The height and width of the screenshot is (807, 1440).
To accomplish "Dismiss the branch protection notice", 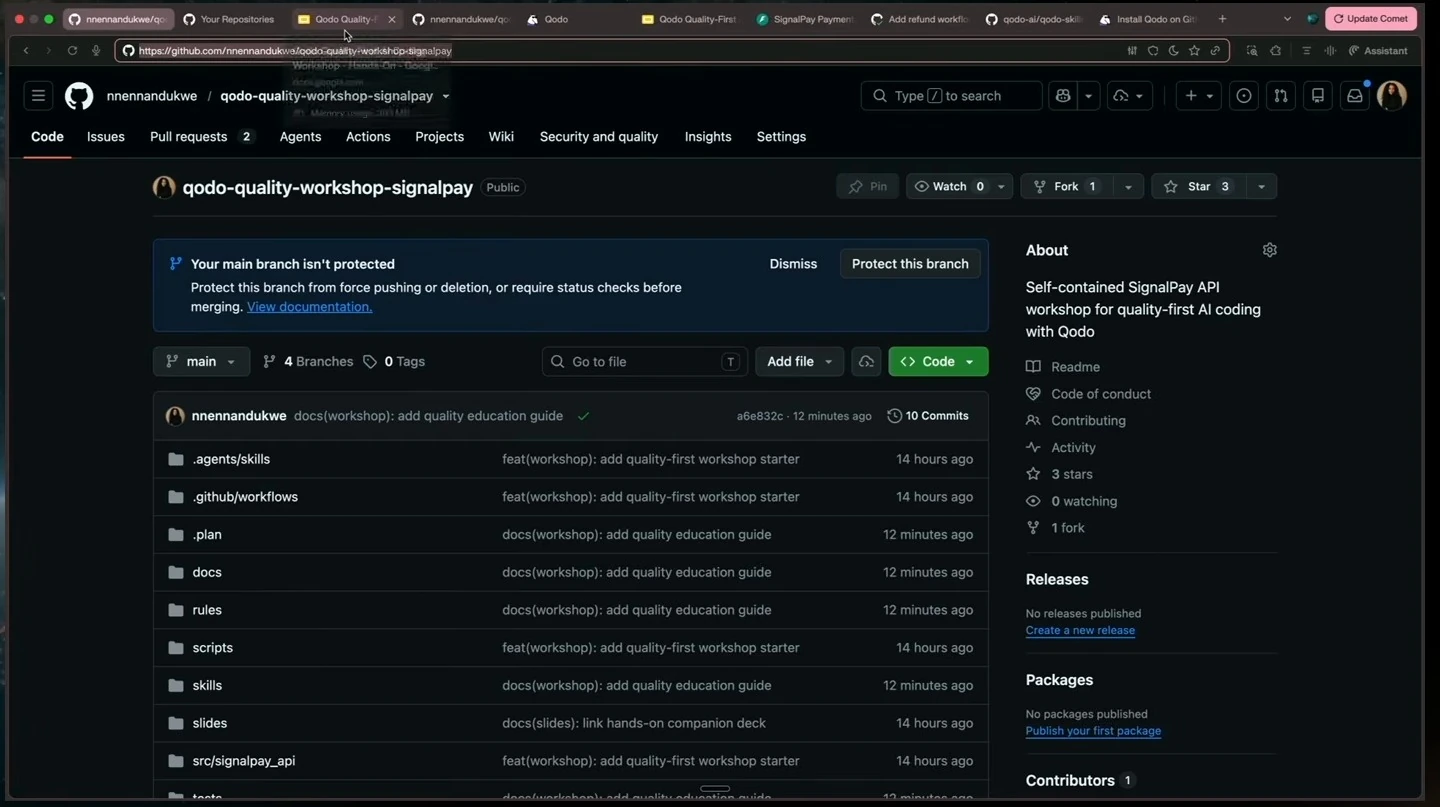I will point(793,264).
